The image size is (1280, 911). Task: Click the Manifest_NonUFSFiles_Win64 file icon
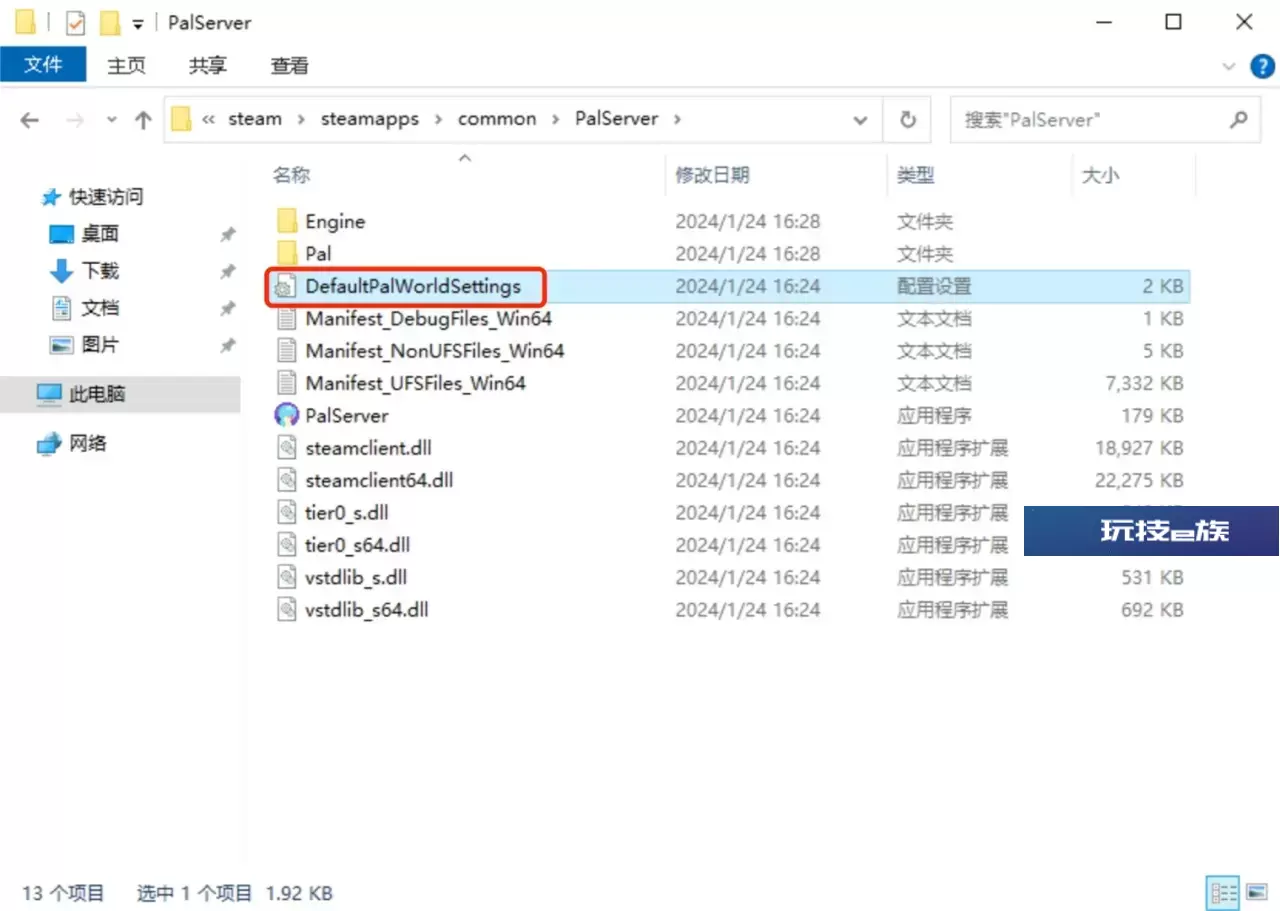(x=287, y=351)
